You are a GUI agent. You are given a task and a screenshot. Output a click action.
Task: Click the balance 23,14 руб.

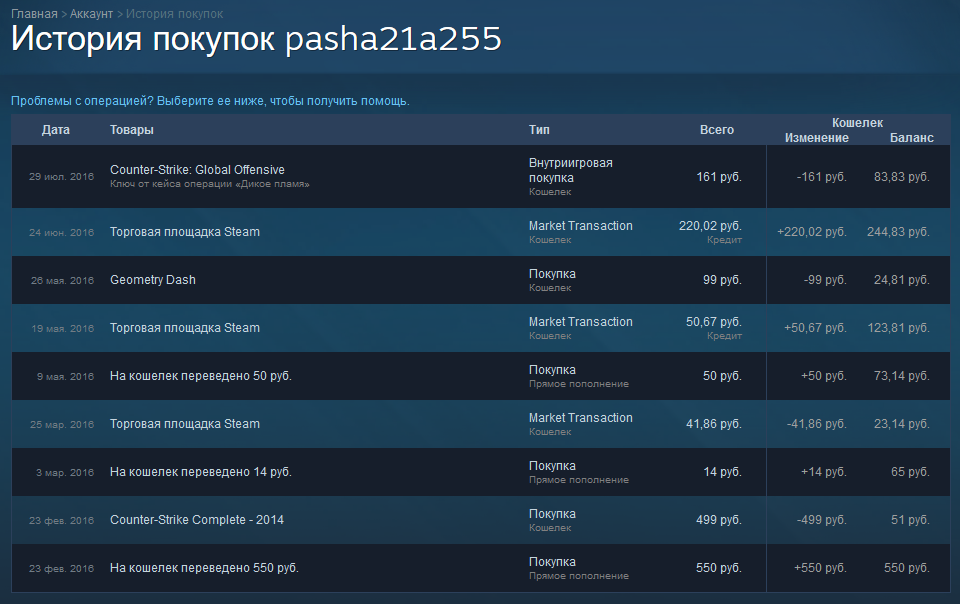902,424
